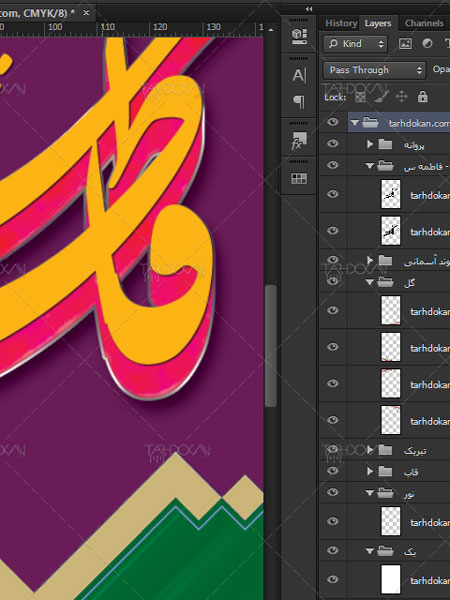The width and height of the screenshot is (450, 600).
Task: Hide the پروانه group
Action: click(x=333, y=143)
